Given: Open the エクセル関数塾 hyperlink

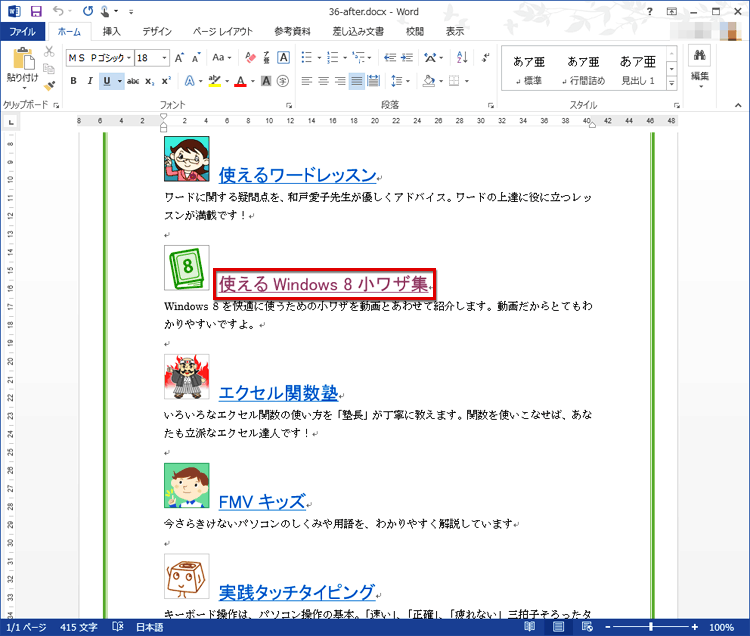Looking at the screenshot, I should pos(278,393).
